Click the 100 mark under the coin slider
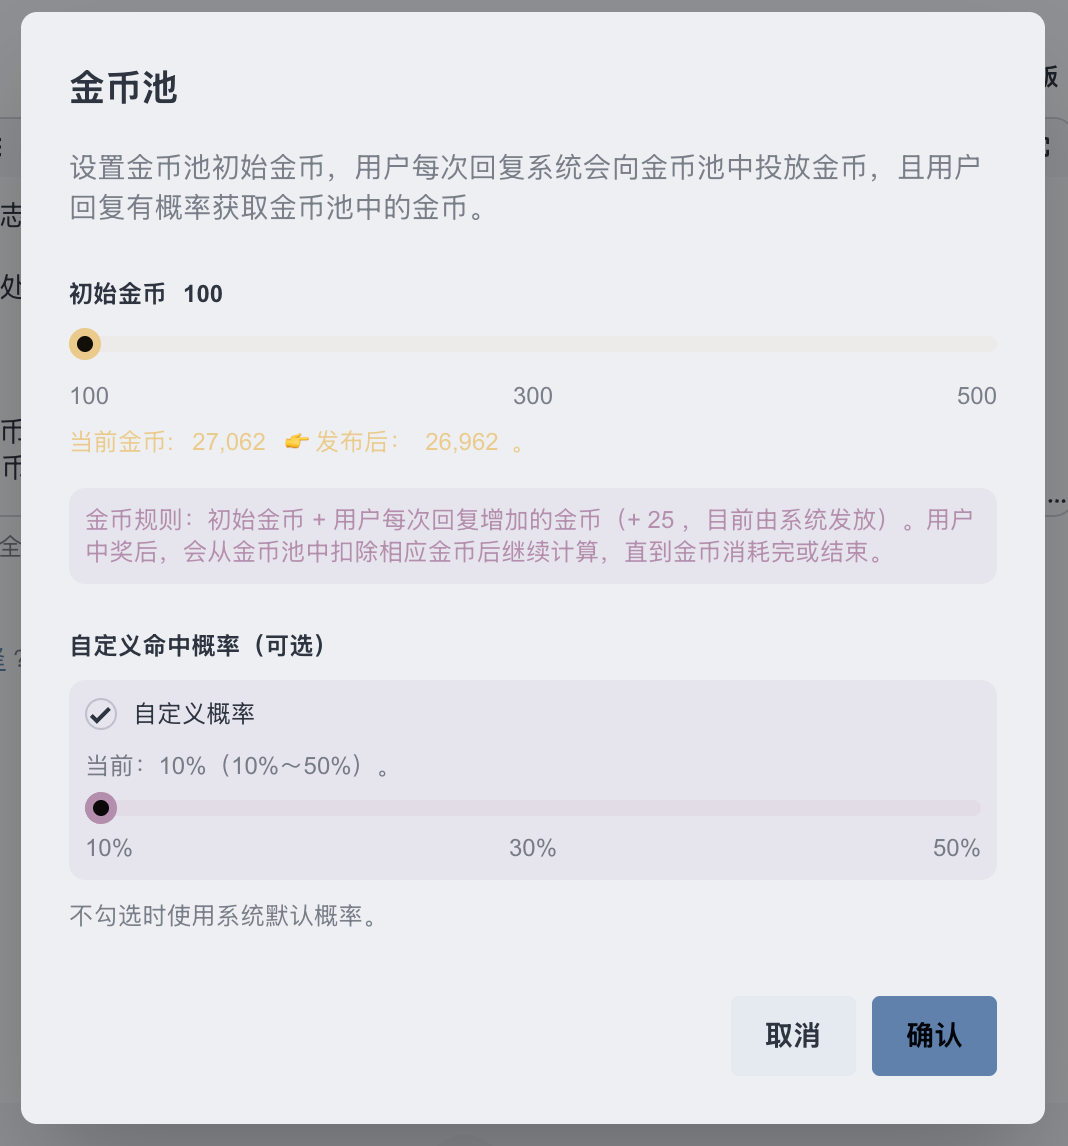 pos(89,396)
